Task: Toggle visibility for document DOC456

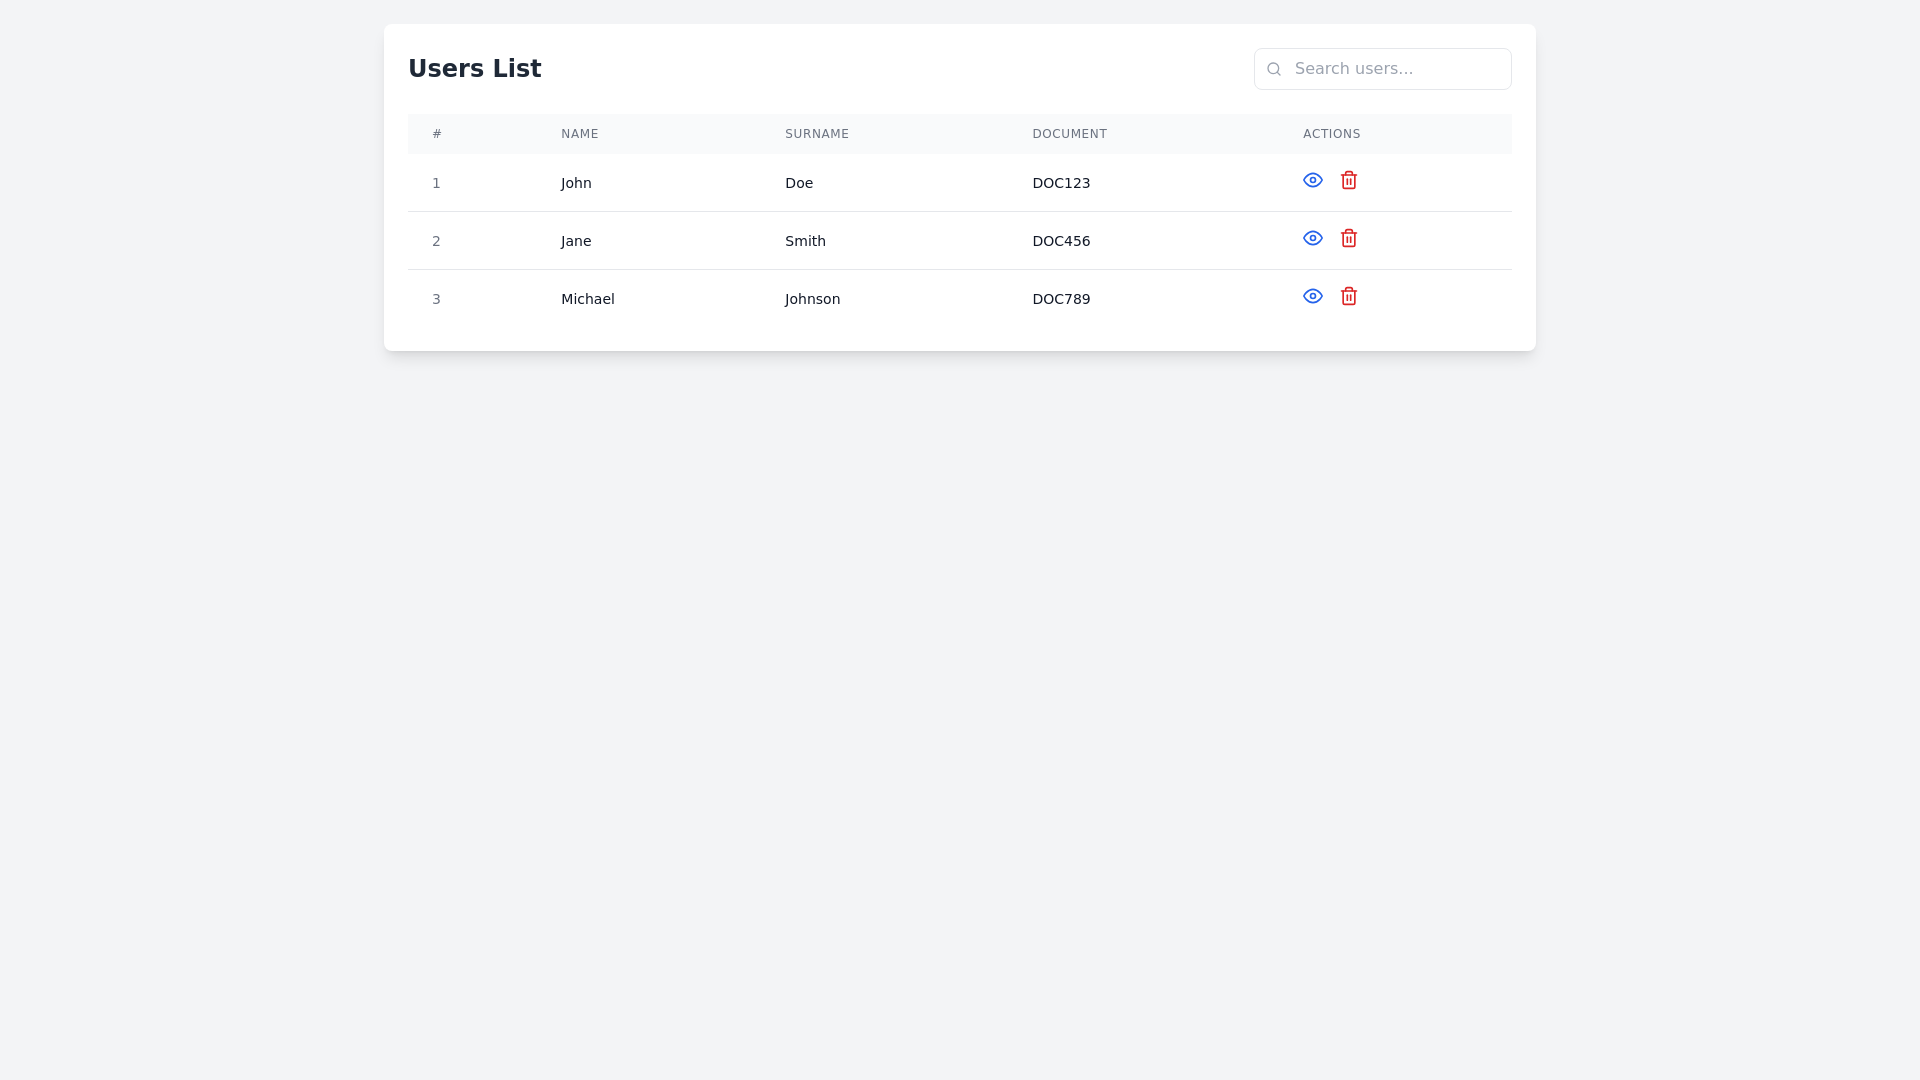Action: point(1312,238)
